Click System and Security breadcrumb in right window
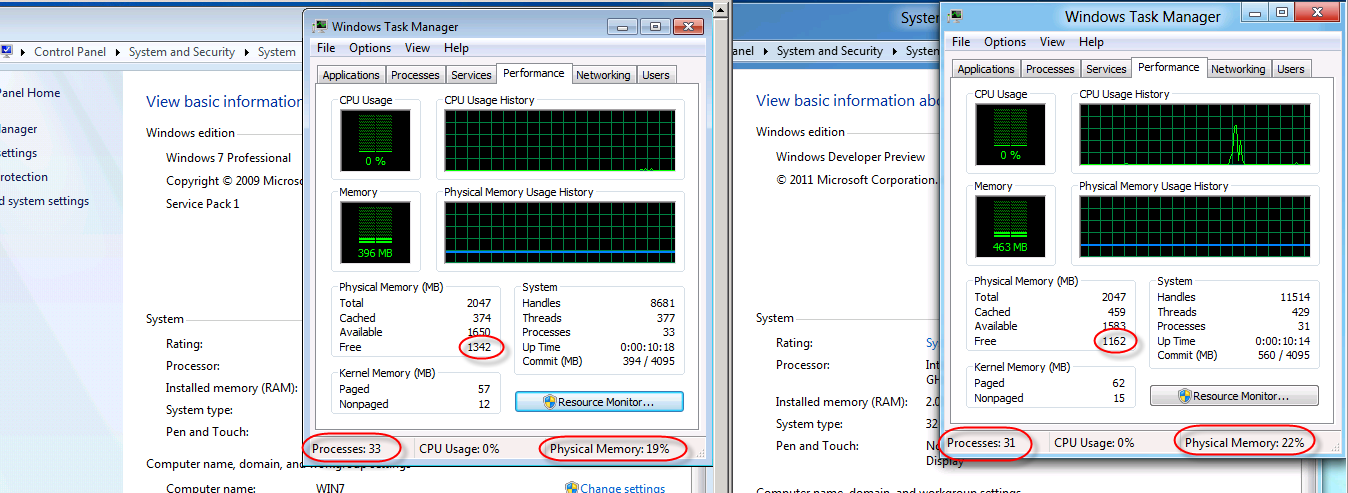Screen dimensions: 1348x493 [830, 51]
